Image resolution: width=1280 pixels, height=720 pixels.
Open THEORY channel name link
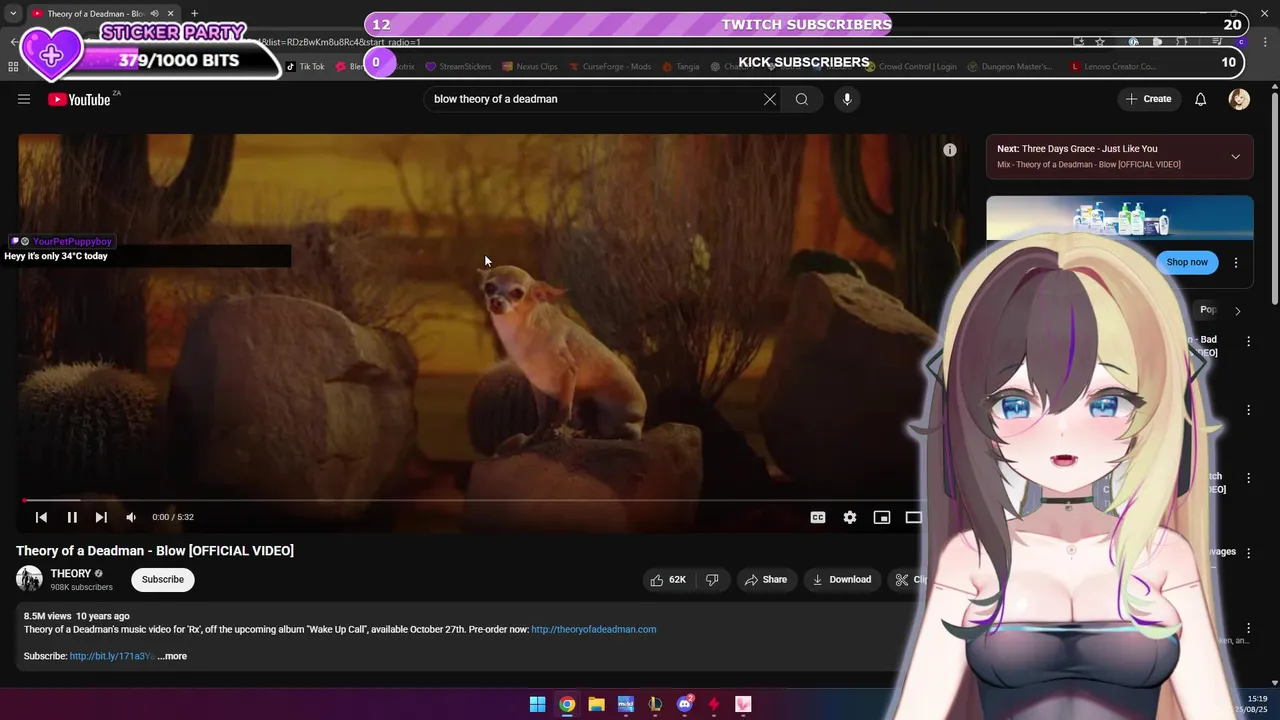tap(71, 573)
